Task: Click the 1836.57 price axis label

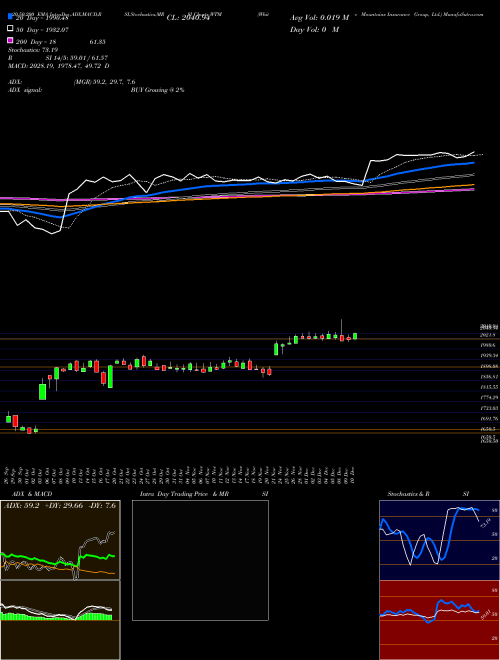Action: coord(490,377)
